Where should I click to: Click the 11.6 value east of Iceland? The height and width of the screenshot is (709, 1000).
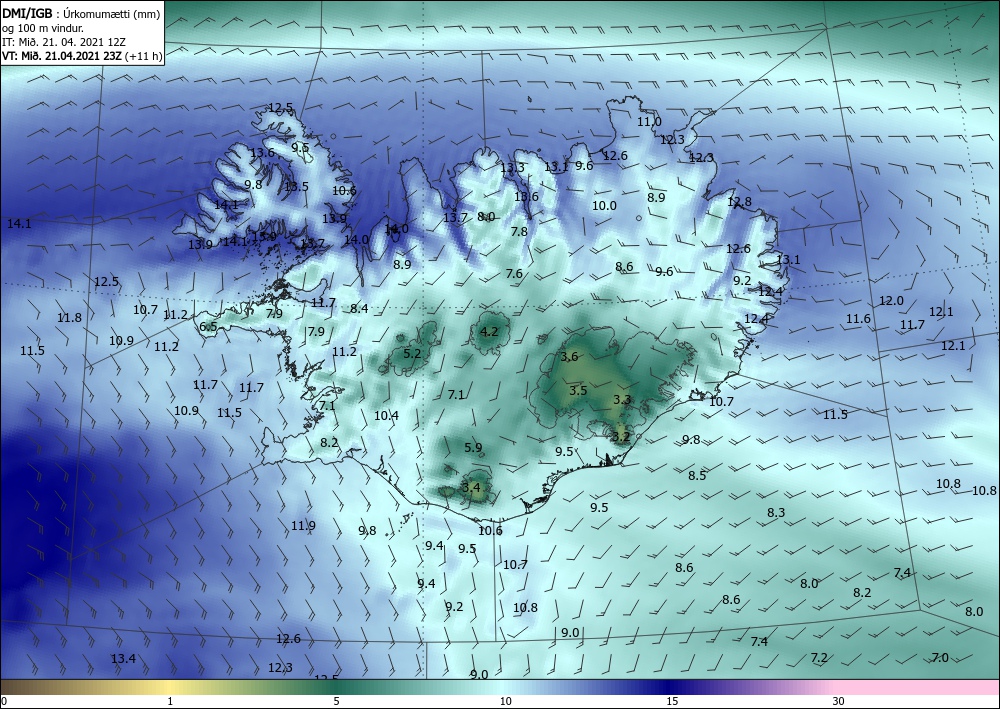(x=858, y=319)
